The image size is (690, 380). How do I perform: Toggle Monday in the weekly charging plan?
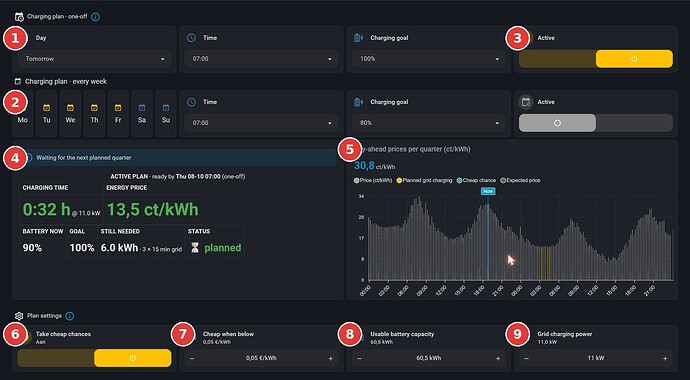tap(23, 114)
